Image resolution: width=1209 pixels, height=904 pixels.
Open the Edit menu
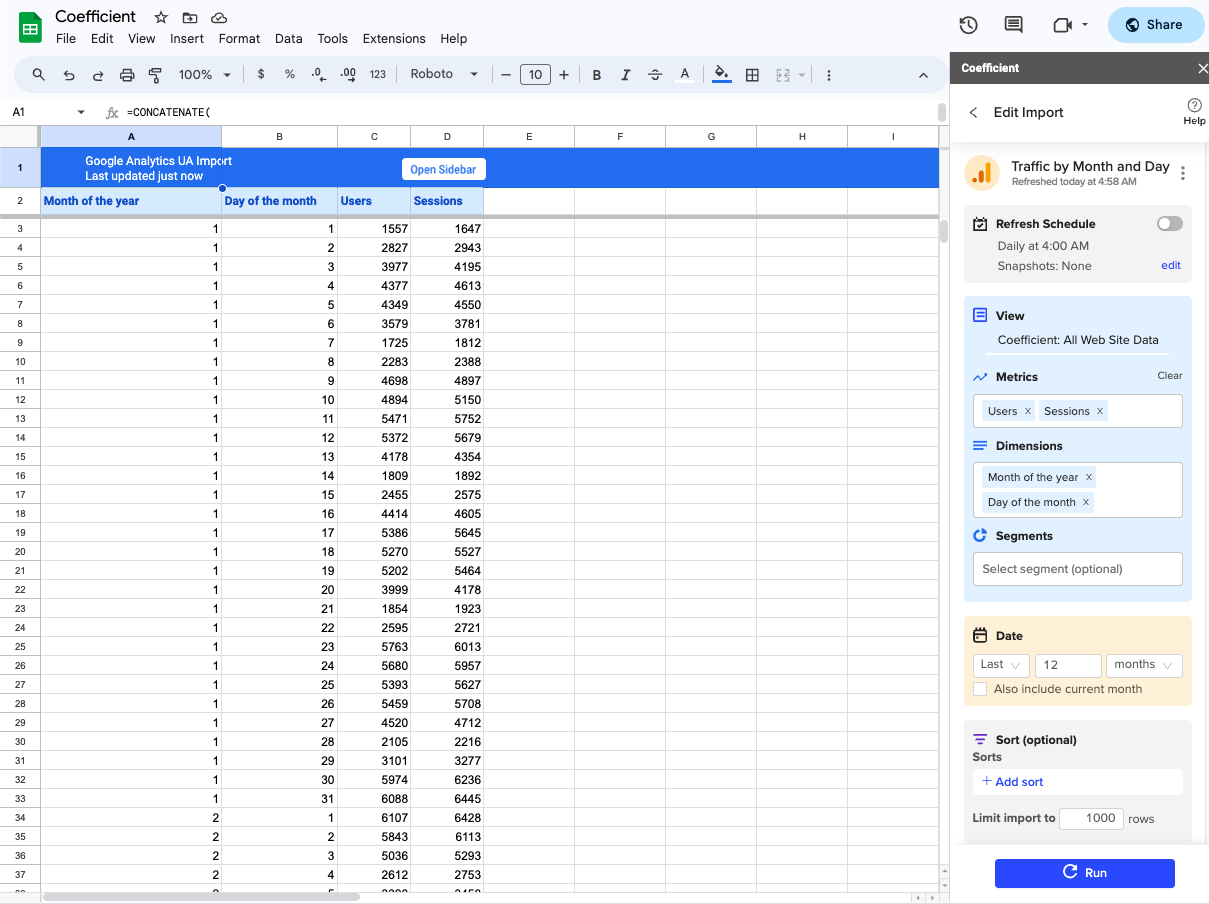click(102, 39)
